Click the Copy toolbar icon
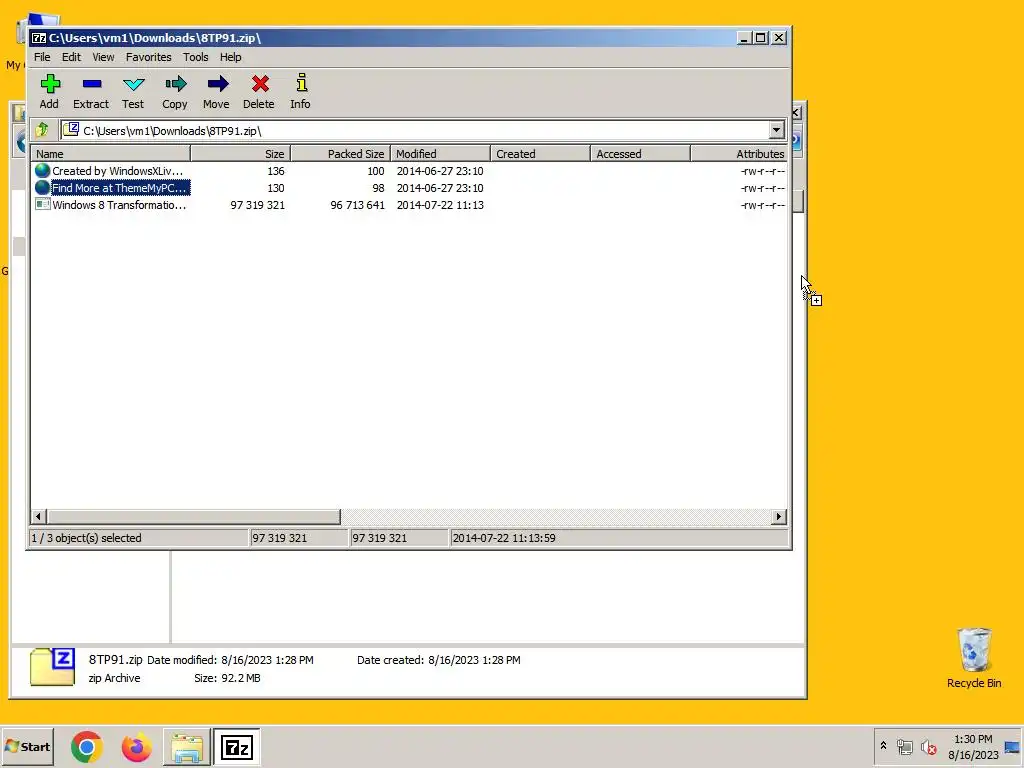1024x768 pixels. click(175, 84)
